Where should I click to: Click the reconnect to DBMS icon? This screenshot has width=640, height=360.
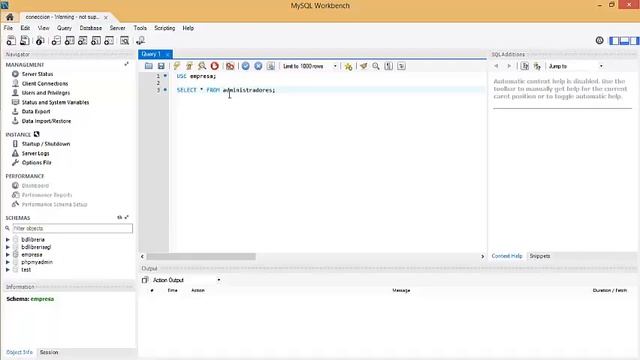tap(140, 40)
